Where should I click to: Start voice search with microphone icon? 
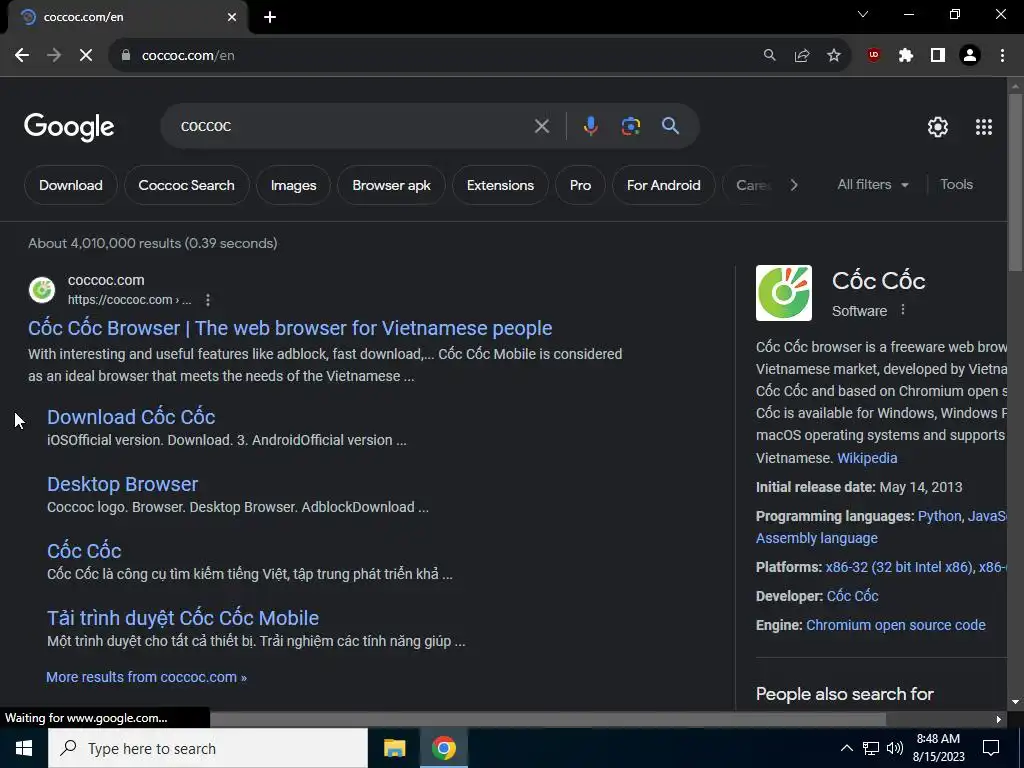(590, 126)
